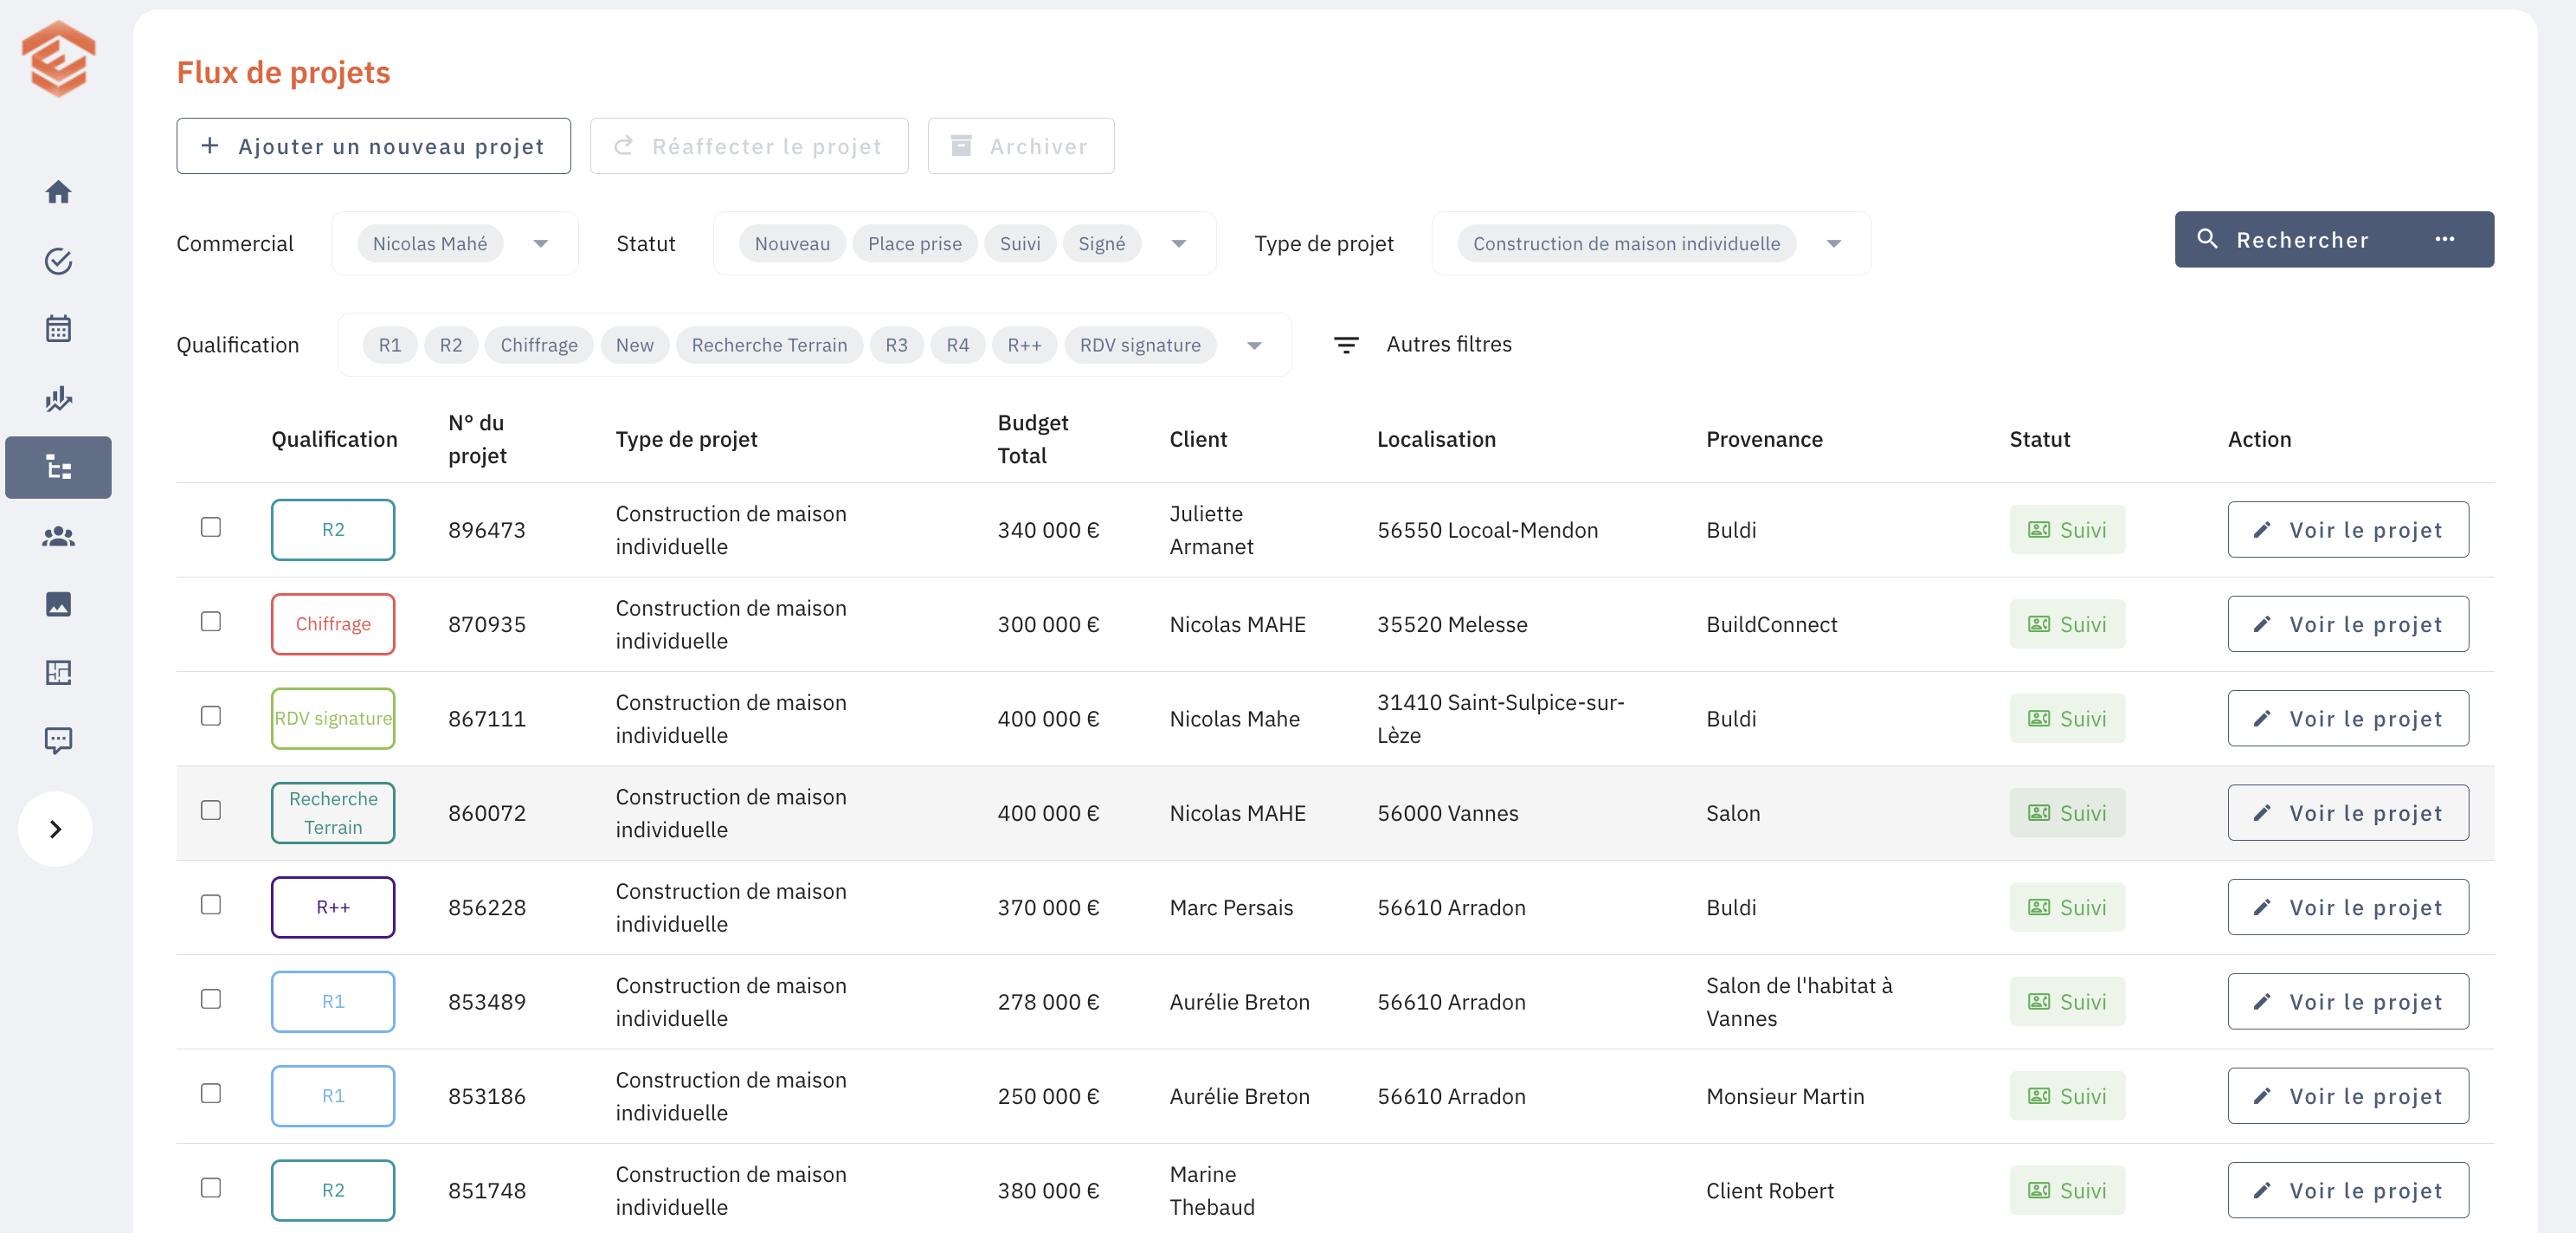Open the home icon in sidebar
2576x1233 pixels.
[58, 192]
